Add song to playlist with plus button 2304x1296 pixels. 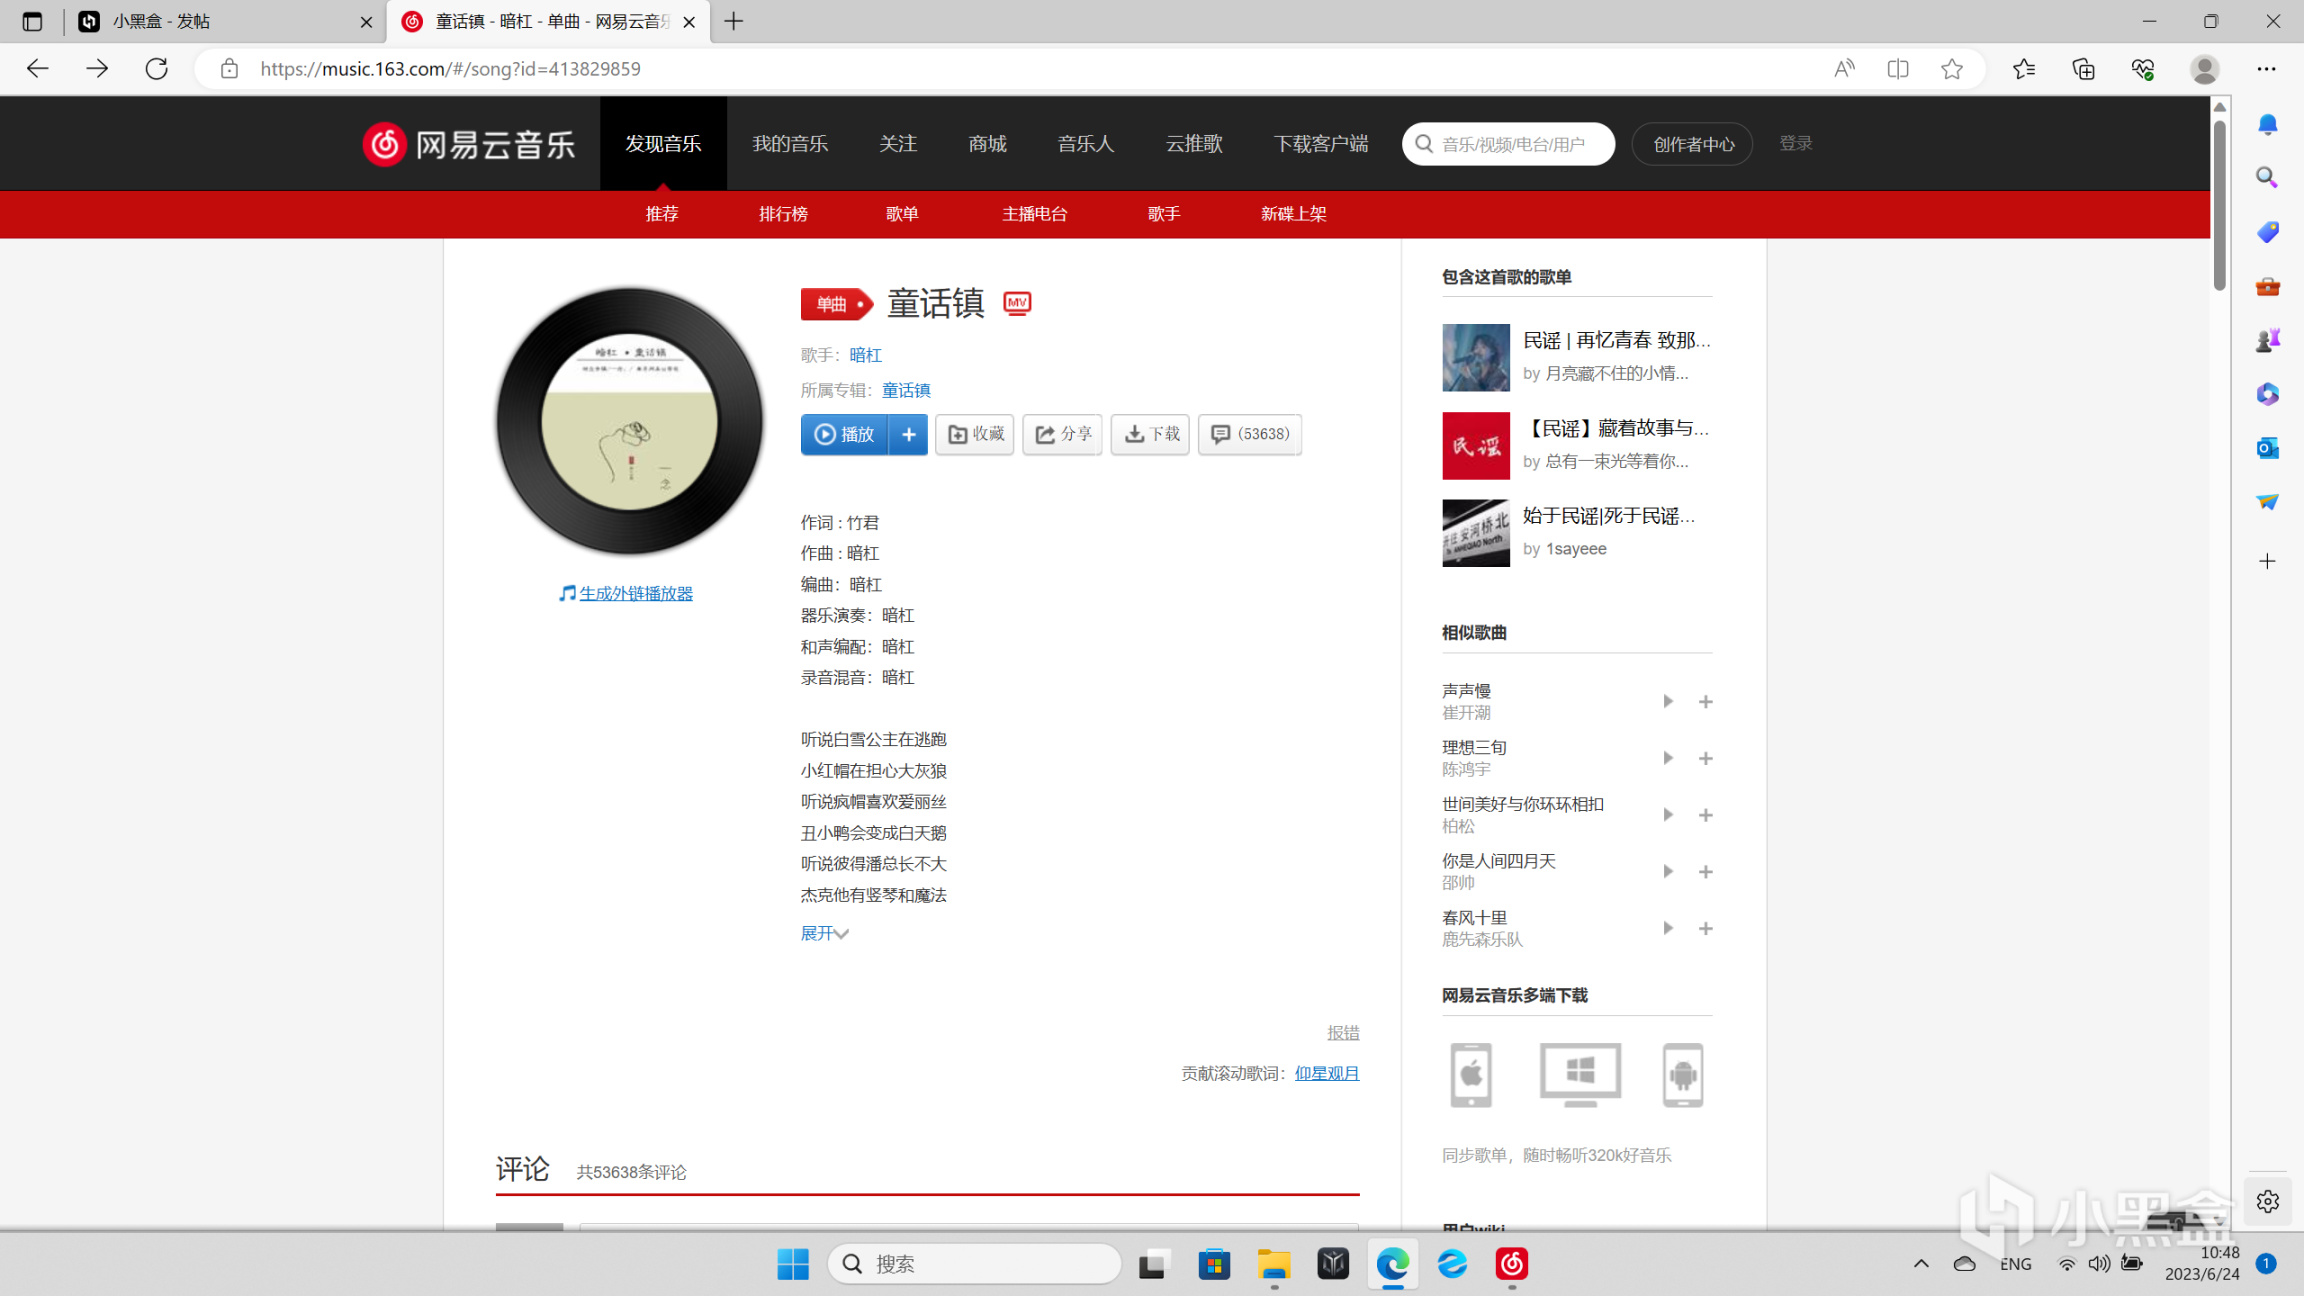click(908, 434)
